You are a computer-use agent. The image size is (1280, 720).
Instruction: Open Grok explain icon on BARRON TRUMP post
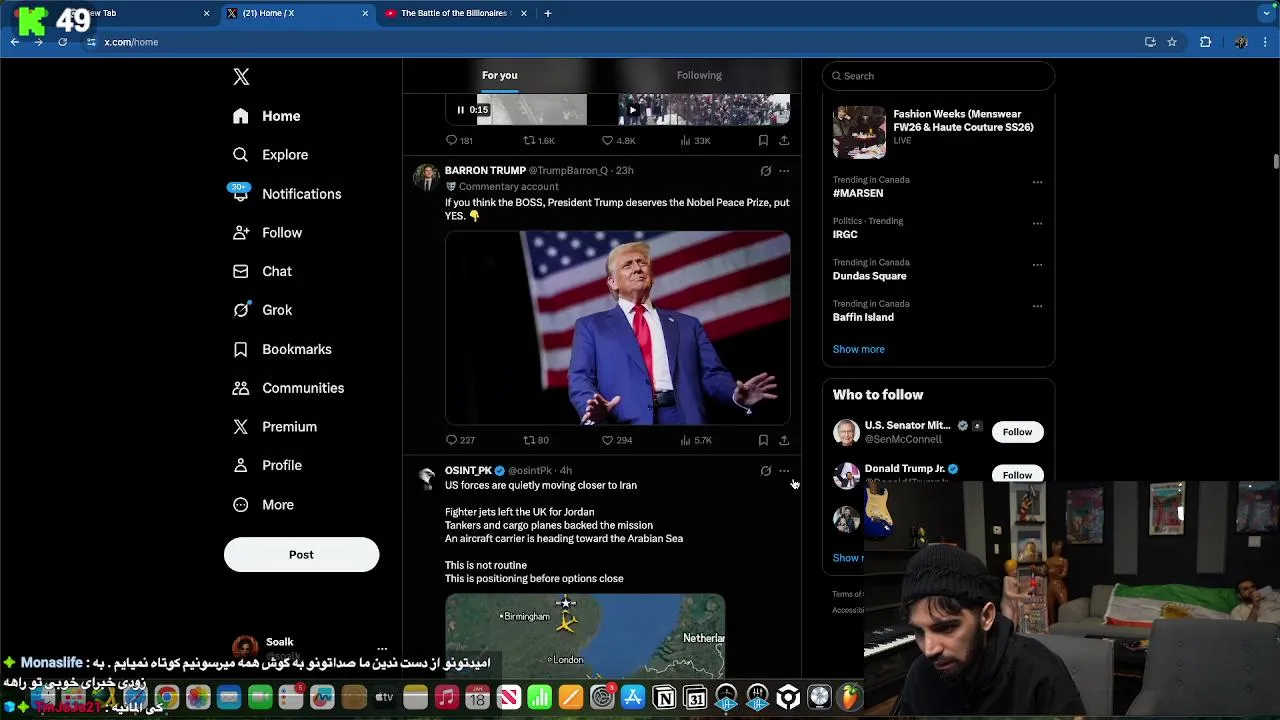click(766, 171)
